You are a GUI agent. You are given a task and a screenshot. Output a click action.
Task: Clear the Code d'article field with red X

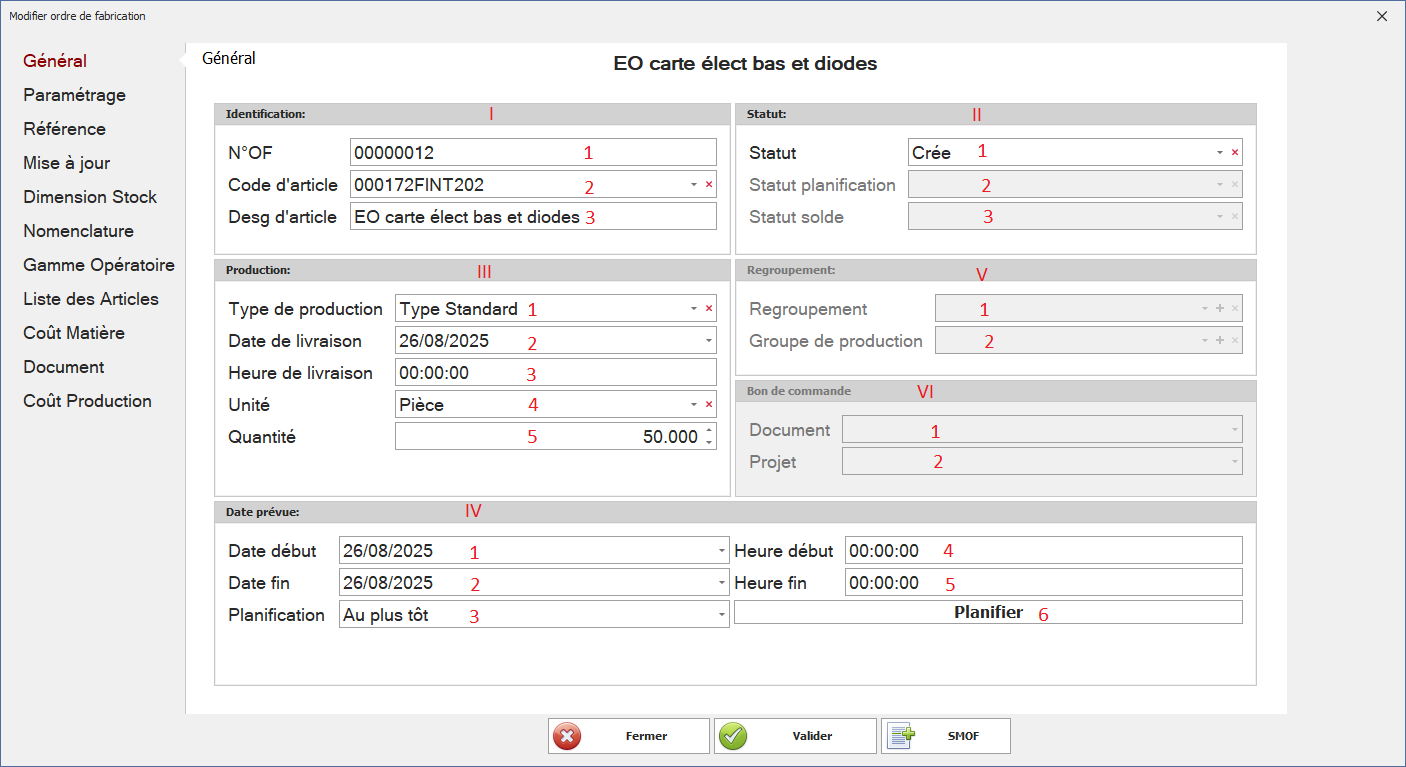[x=709, y=185]
